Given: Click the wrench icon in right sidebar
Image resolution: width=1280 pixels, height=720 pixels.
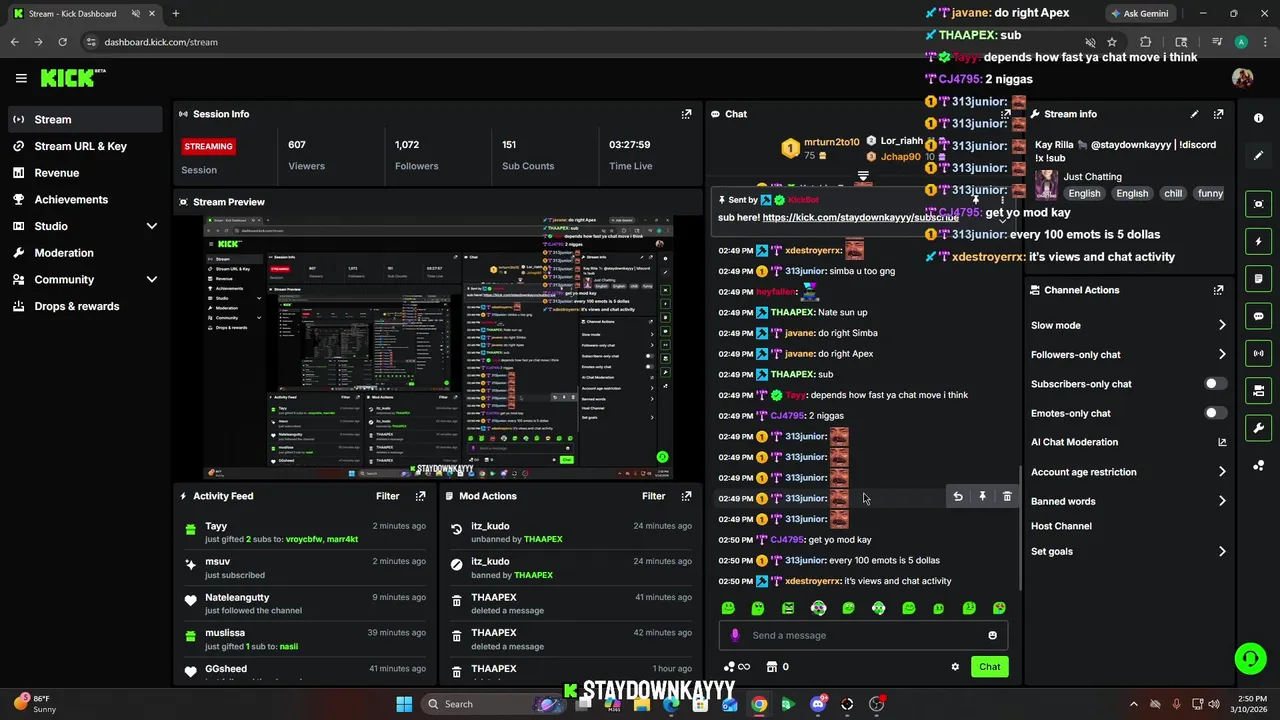Looking at the screenshot, I should pos(1258,428).
